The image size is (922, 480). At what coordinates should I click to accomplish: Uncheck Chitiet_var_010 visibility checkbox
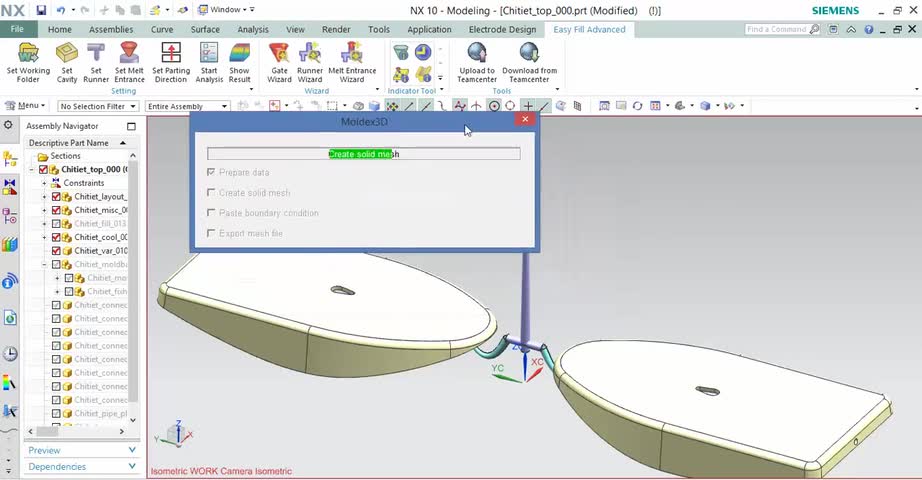[56, 251]
